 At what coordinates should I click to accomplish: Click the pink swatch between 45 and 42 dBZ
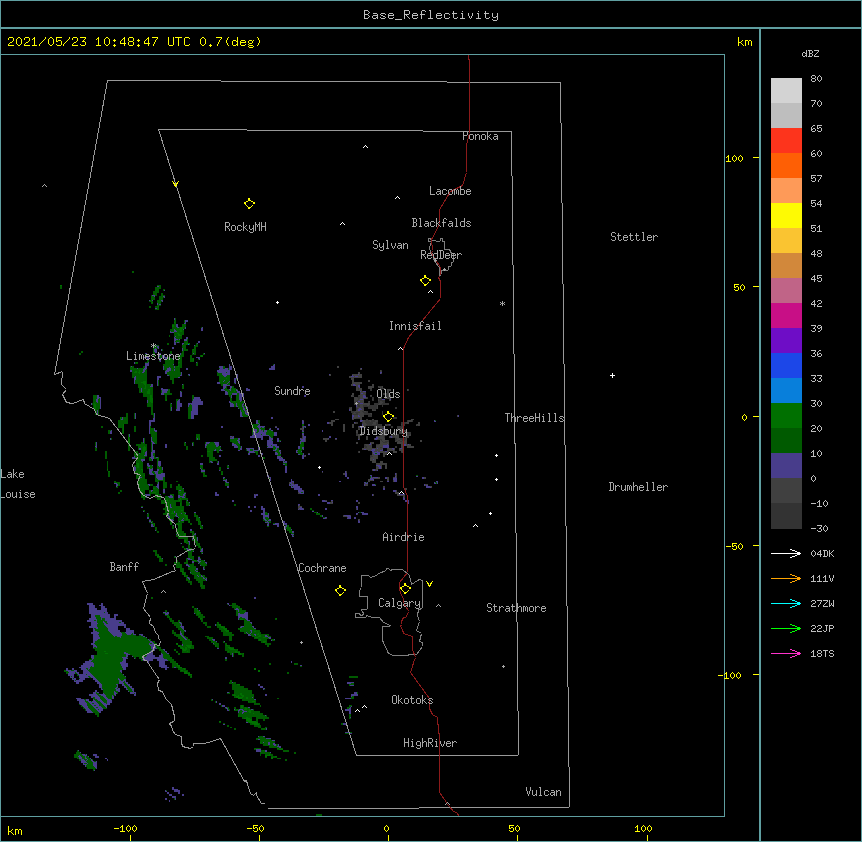click(x=786, y=291)
